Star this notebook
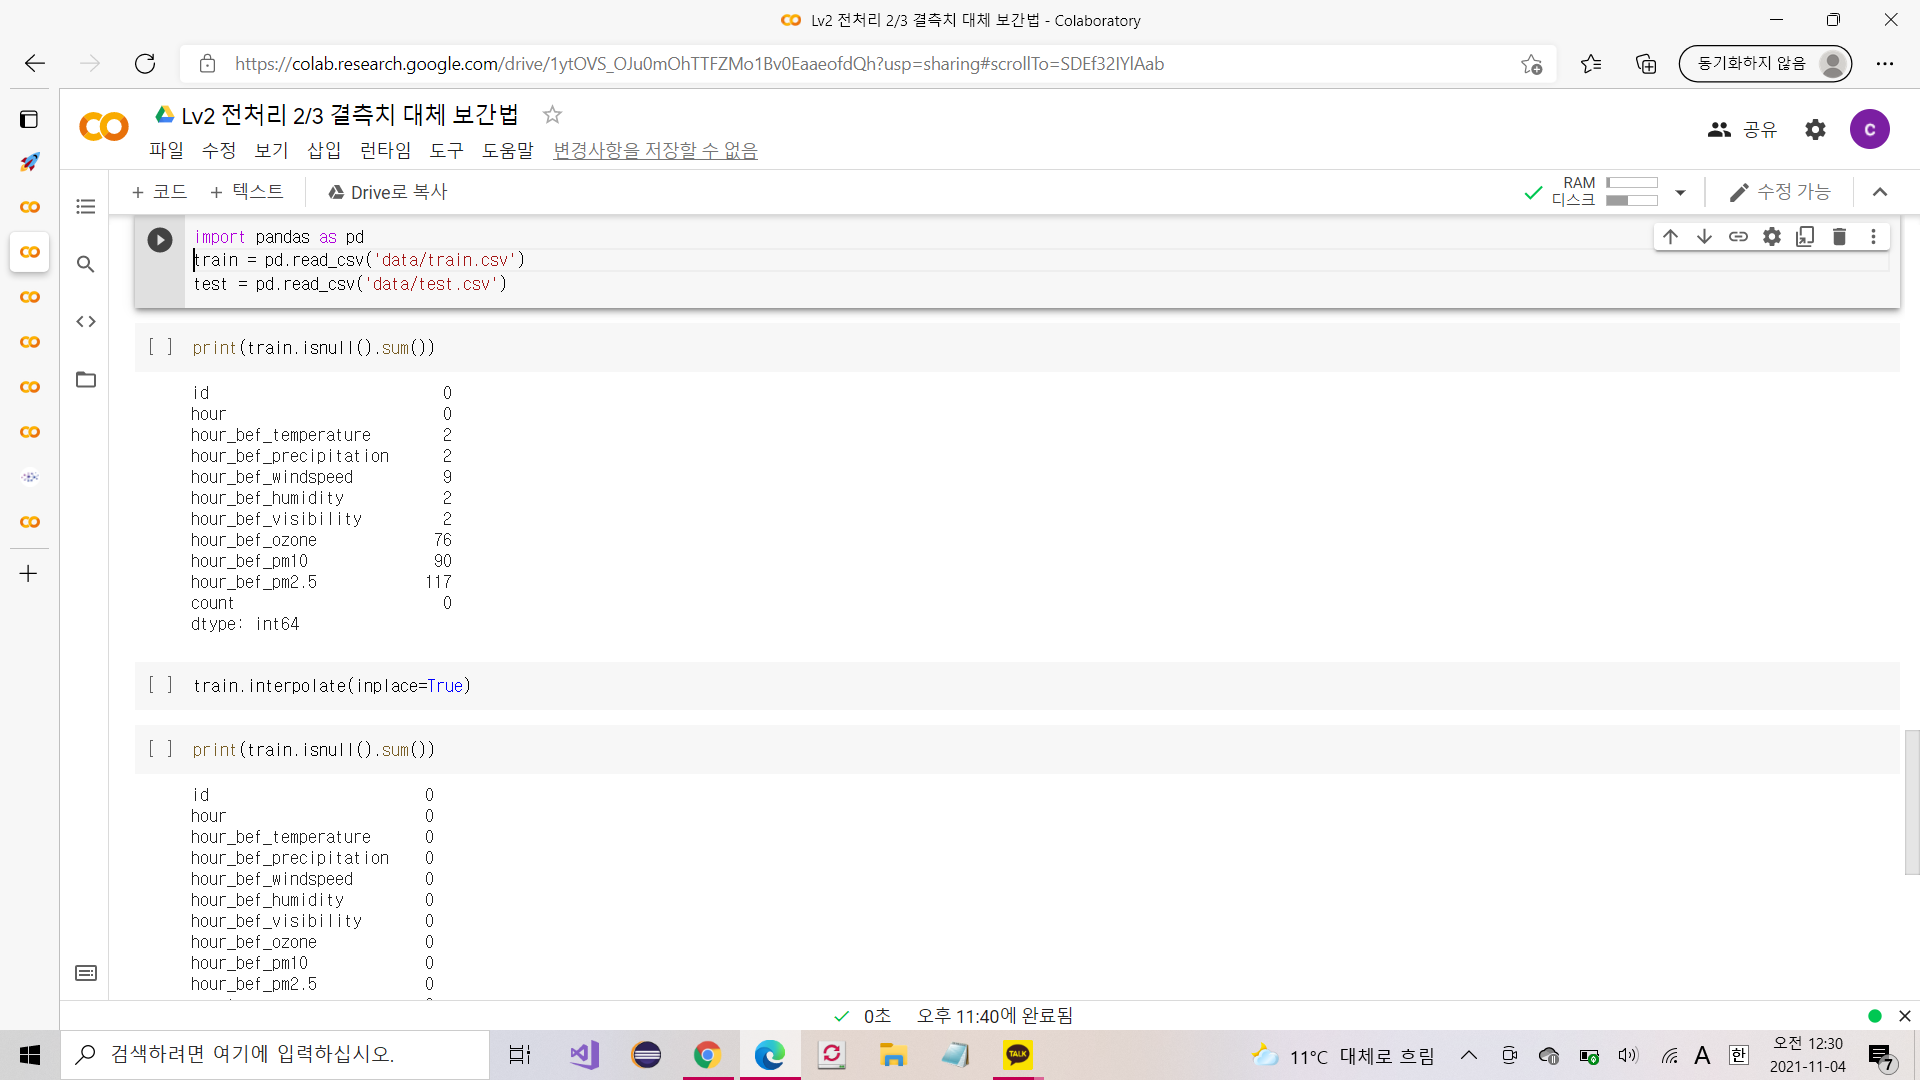 click(552, 115)
